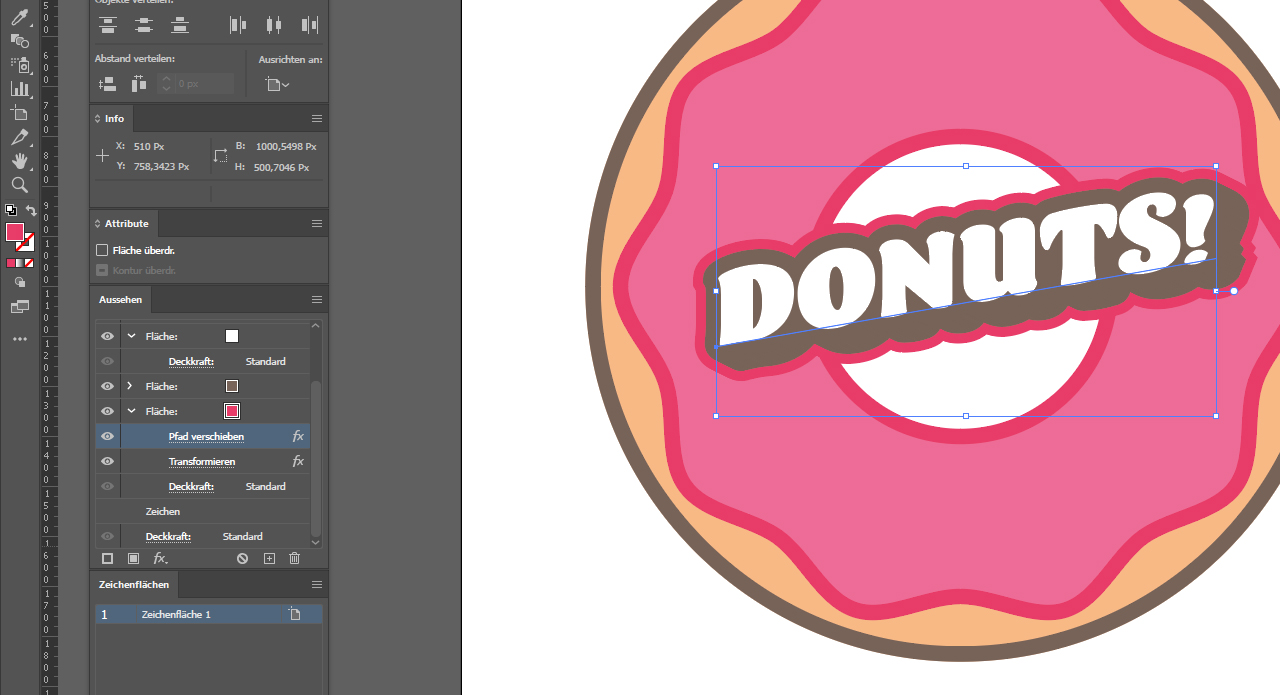The height and width of the screenshot is (695, 1280).
Task: Open the Ausrichten an dropdown
Action: tap(278, 84)
